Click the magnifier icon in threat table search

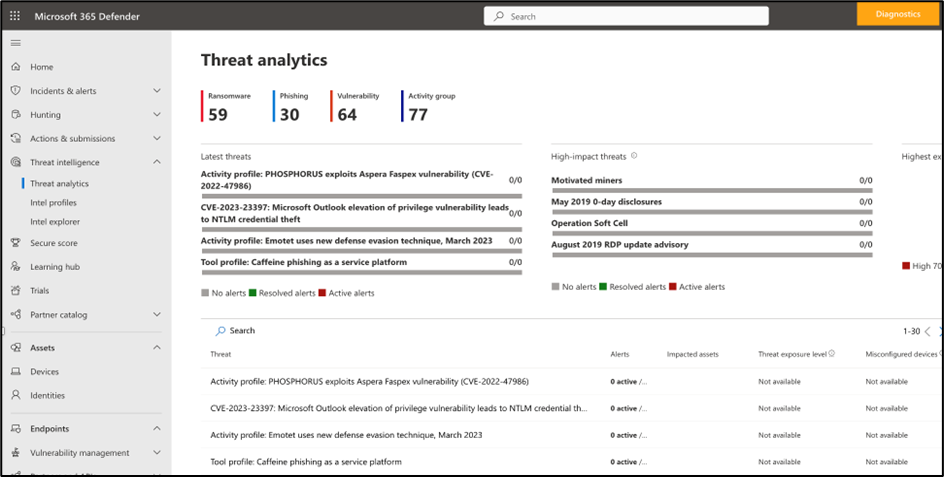[220, 331]
